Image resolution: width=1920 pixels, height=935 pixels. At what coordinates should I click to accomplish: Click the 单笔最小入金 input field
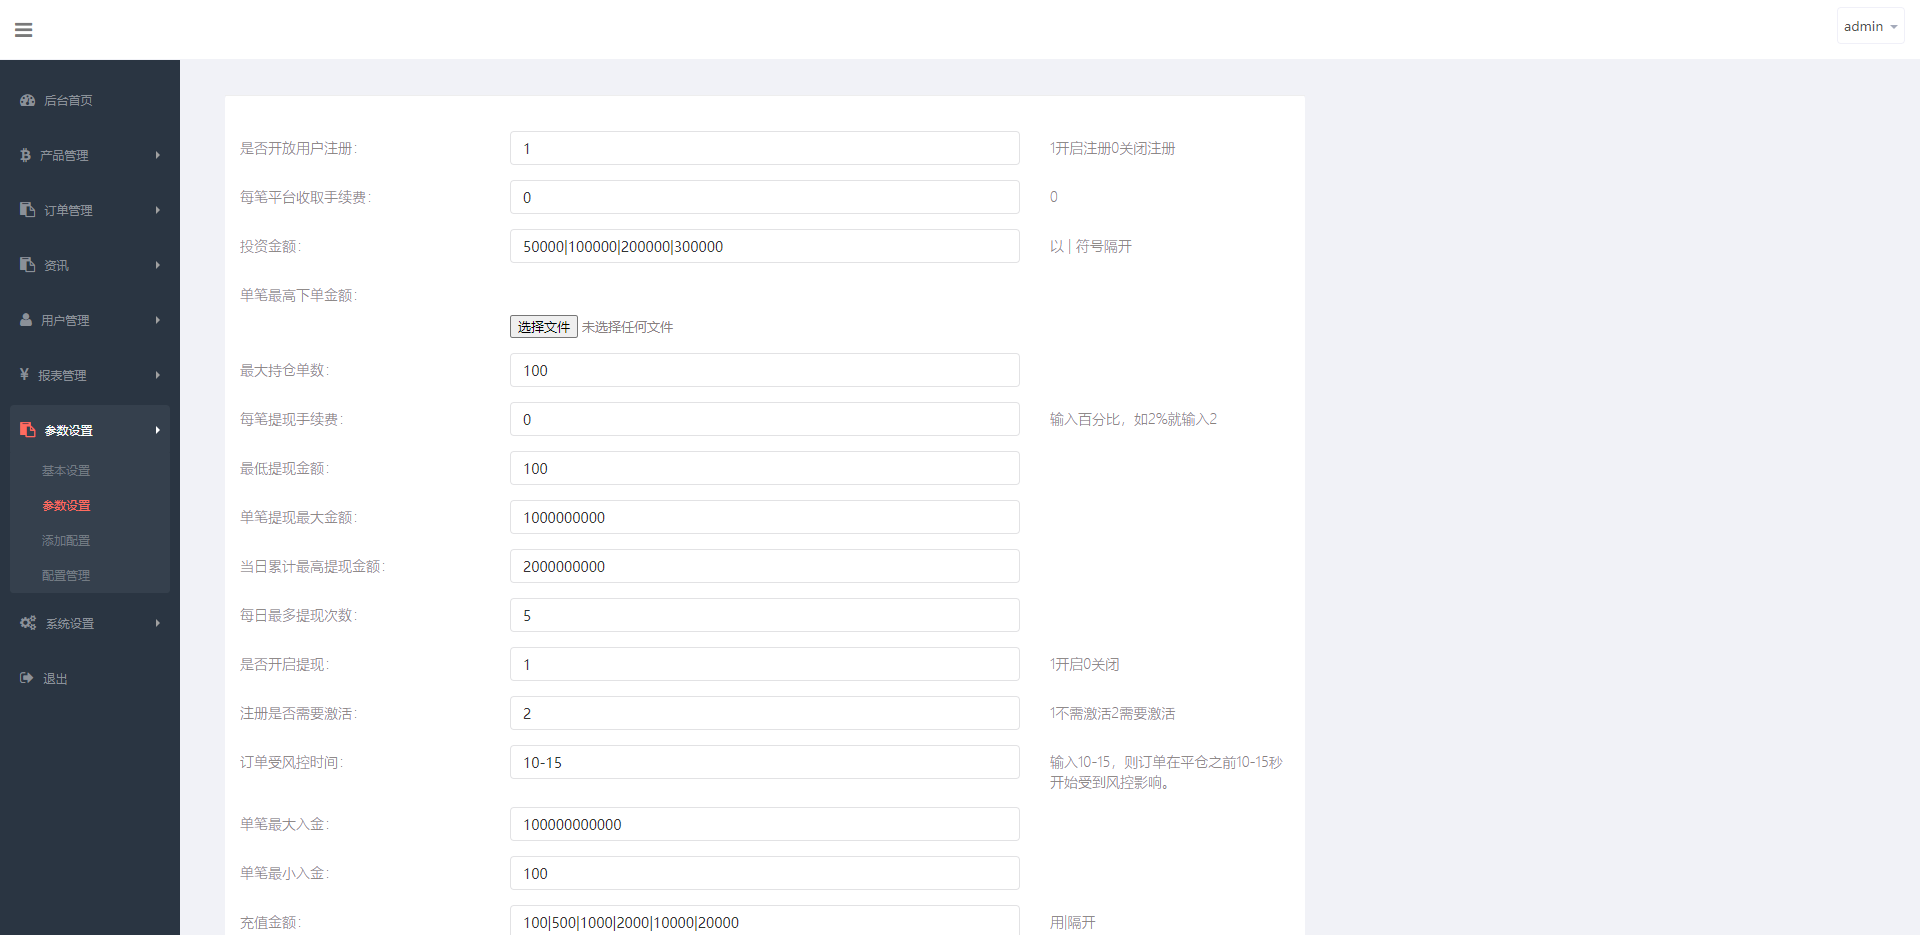(765, 873)
